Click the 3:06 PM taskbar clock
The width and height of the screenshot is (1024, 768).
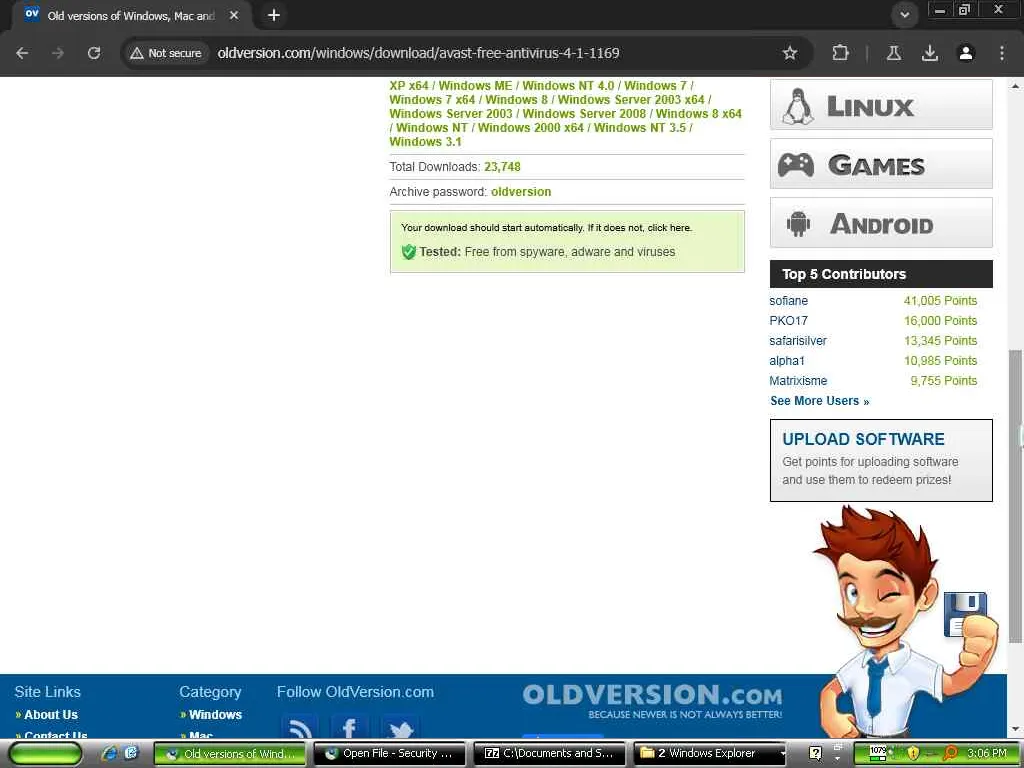tap(987, 753)
